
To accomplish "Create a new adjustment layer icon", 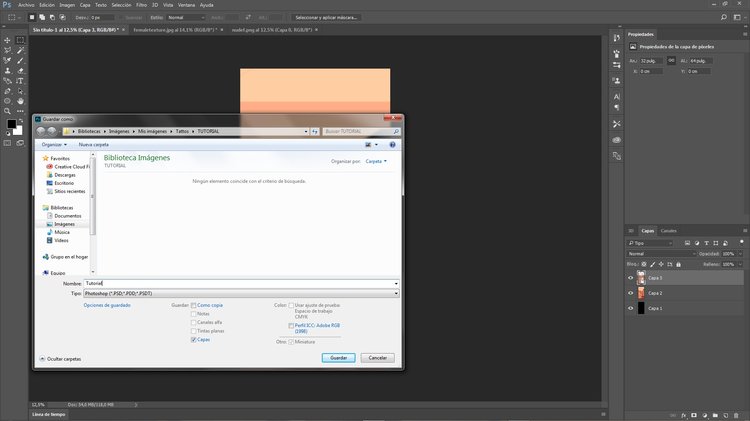I will 705,416.
